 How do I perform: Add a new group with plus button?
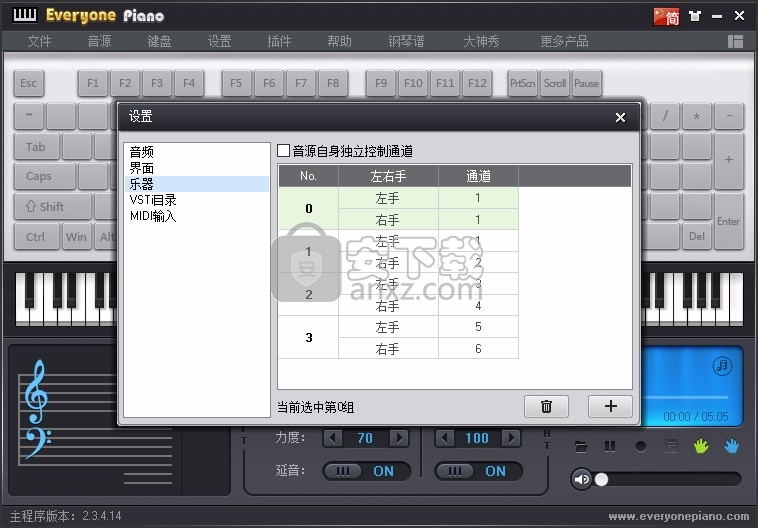point(610,406)
